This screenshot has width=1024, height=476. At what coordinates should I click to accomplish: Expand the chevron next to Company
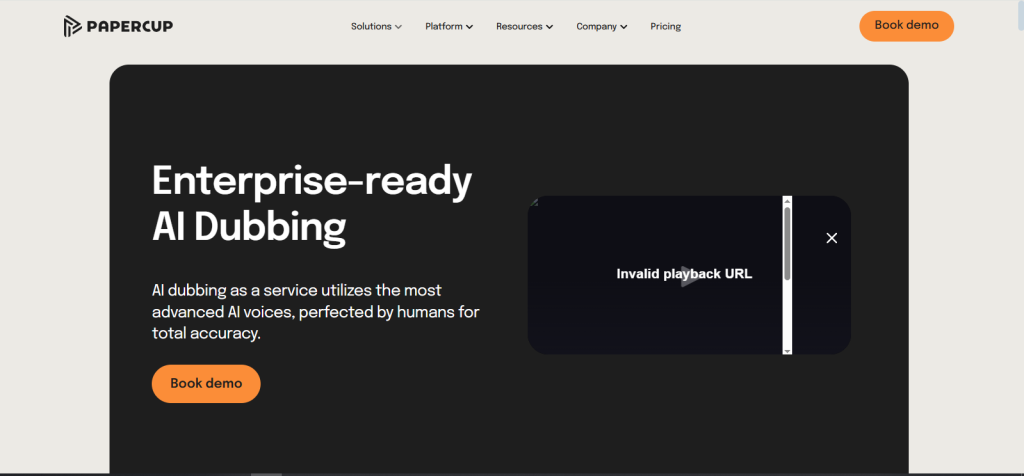point(624,27)
